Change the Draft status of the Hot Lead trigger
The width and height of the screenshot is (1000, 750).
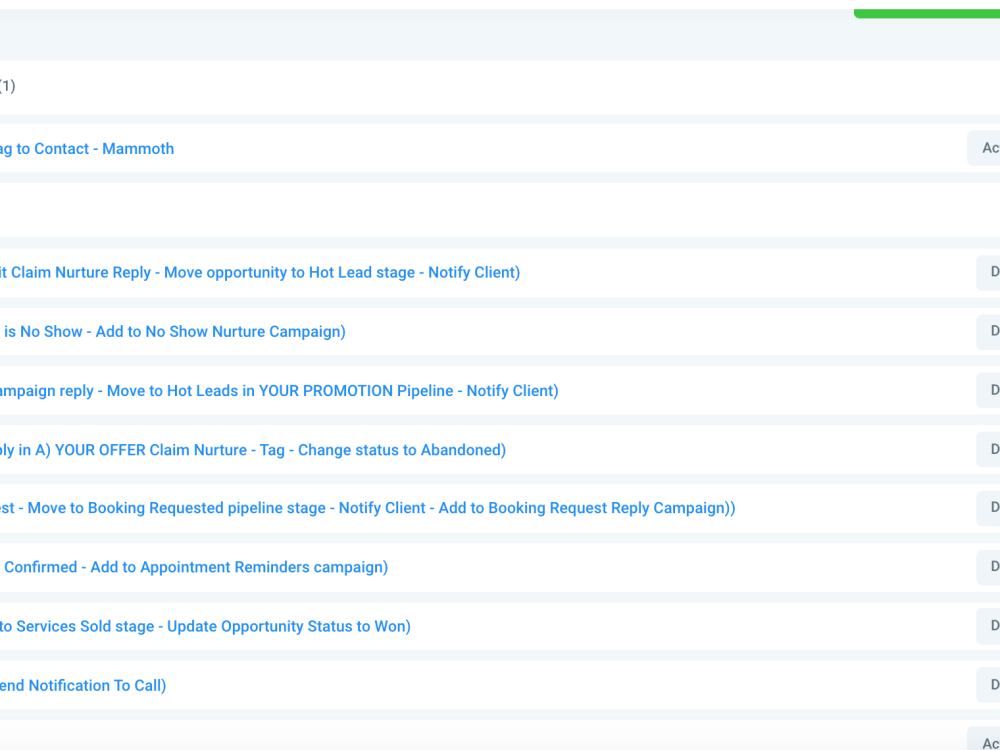coord(990,272)
